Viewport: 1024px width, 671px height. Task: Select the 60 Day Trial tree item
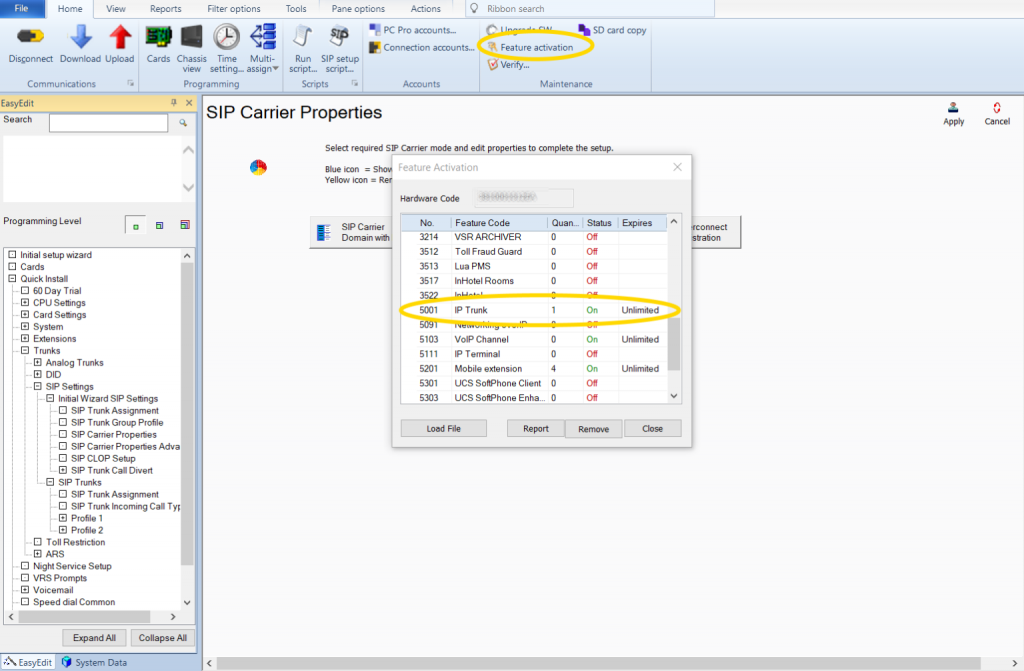point(57,291)
